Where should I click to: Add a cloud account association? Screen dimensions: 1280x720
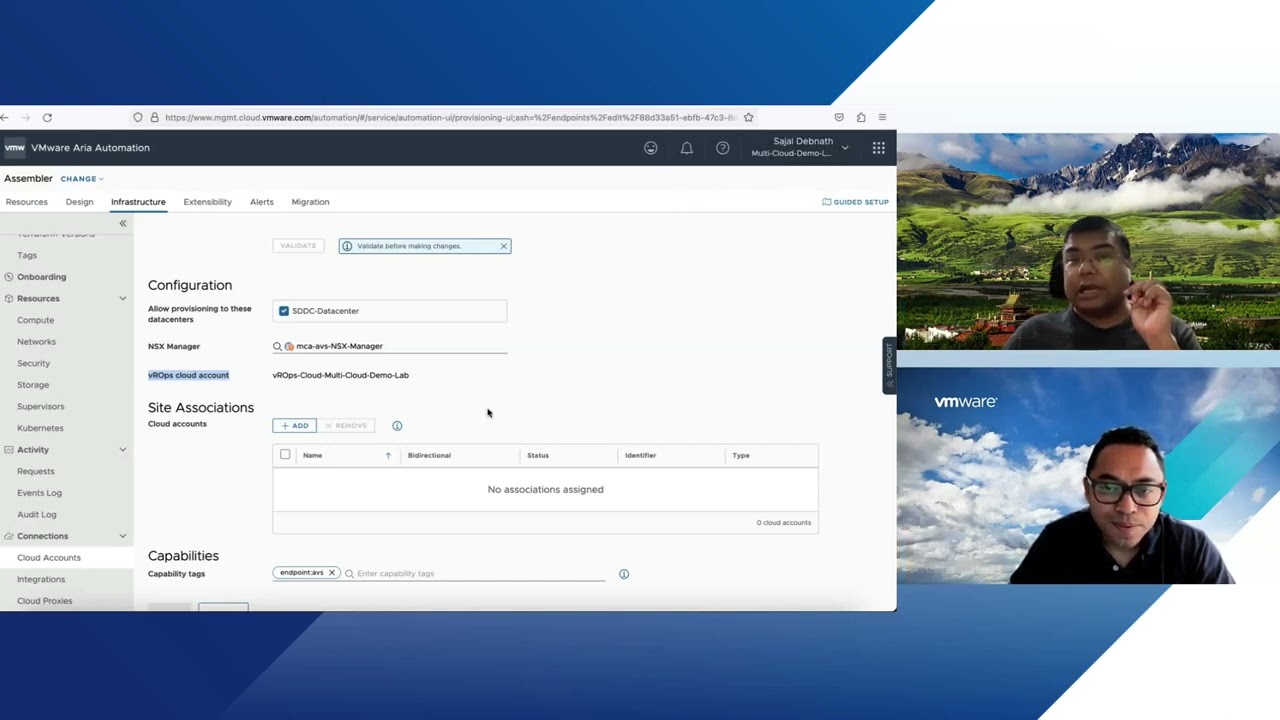[295, 426]
